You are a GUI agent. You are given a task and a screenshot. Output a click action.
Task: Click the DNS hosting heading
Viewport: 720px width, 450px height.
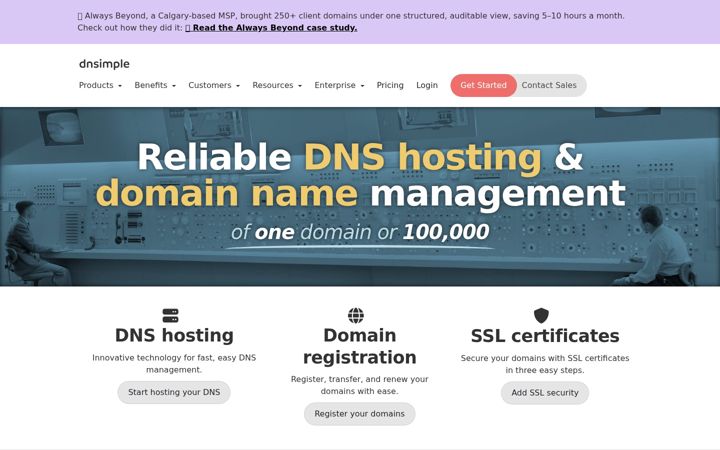tap(174, 335)
